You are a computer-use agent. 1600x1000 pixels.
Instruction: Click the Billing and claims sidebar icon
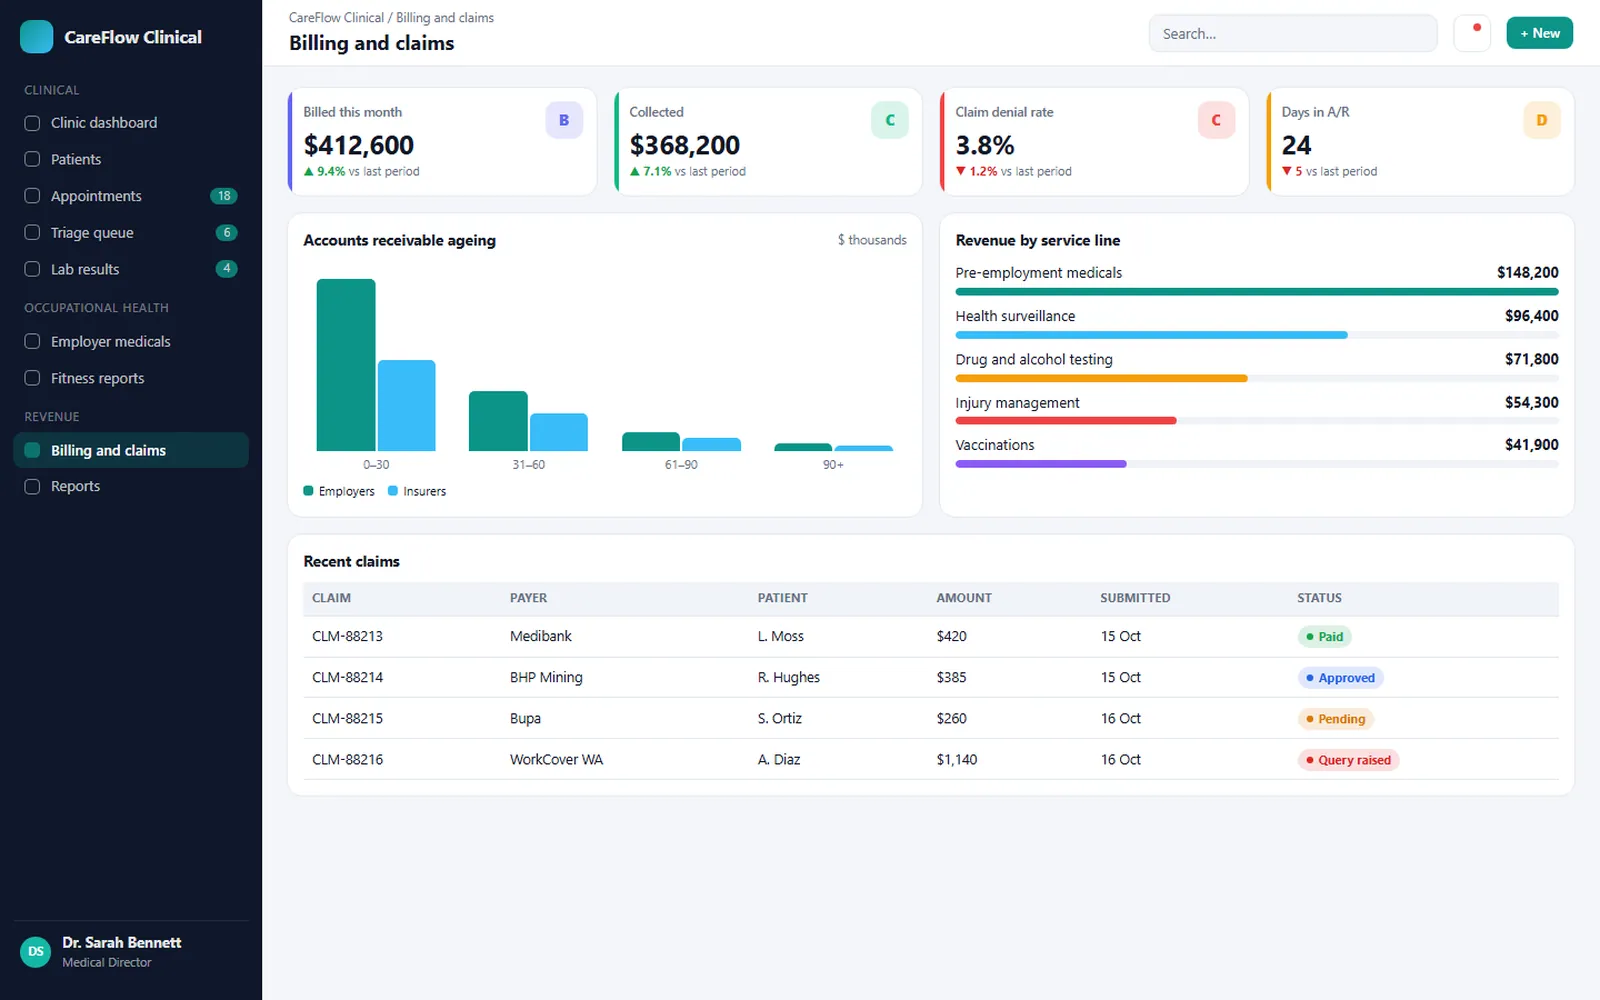tap(32, 450)
